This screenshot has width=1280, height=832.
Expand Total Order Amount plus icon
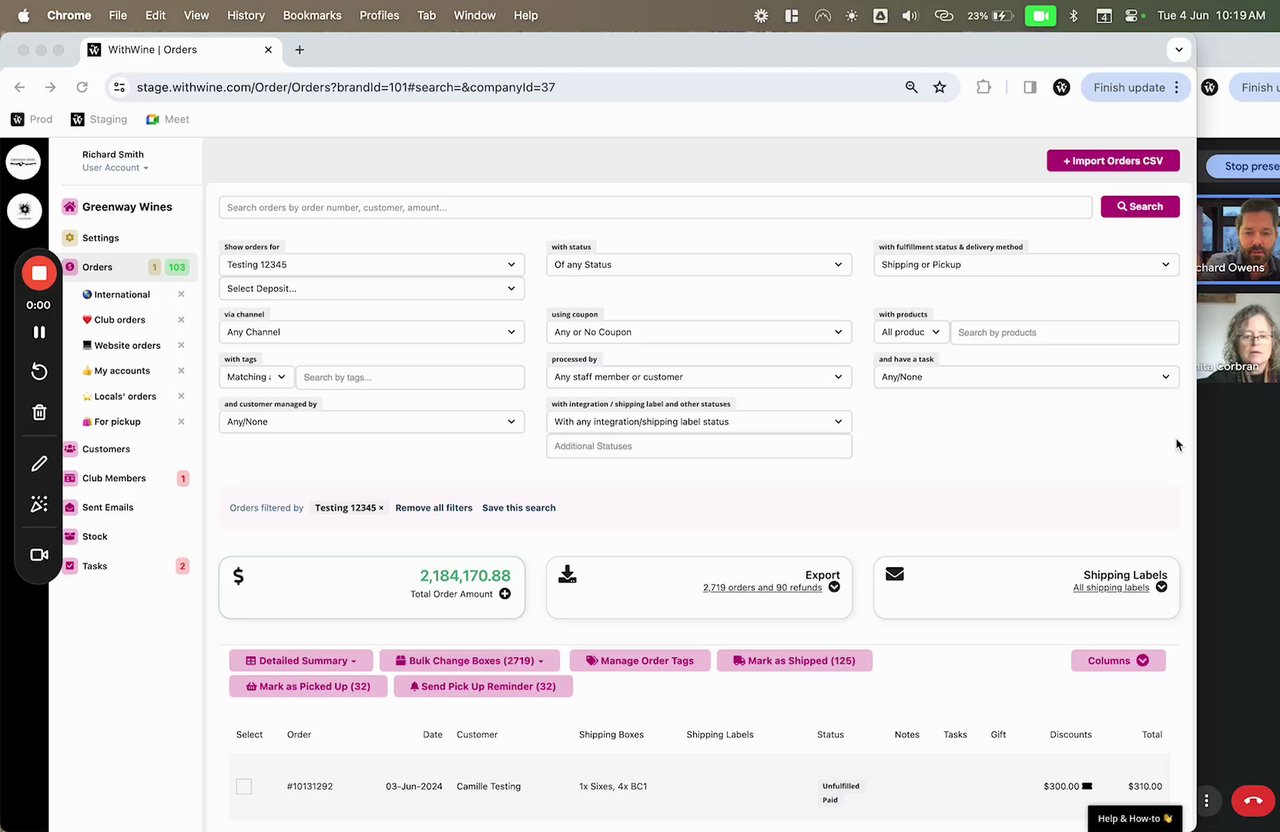click(x=505, y=594)
